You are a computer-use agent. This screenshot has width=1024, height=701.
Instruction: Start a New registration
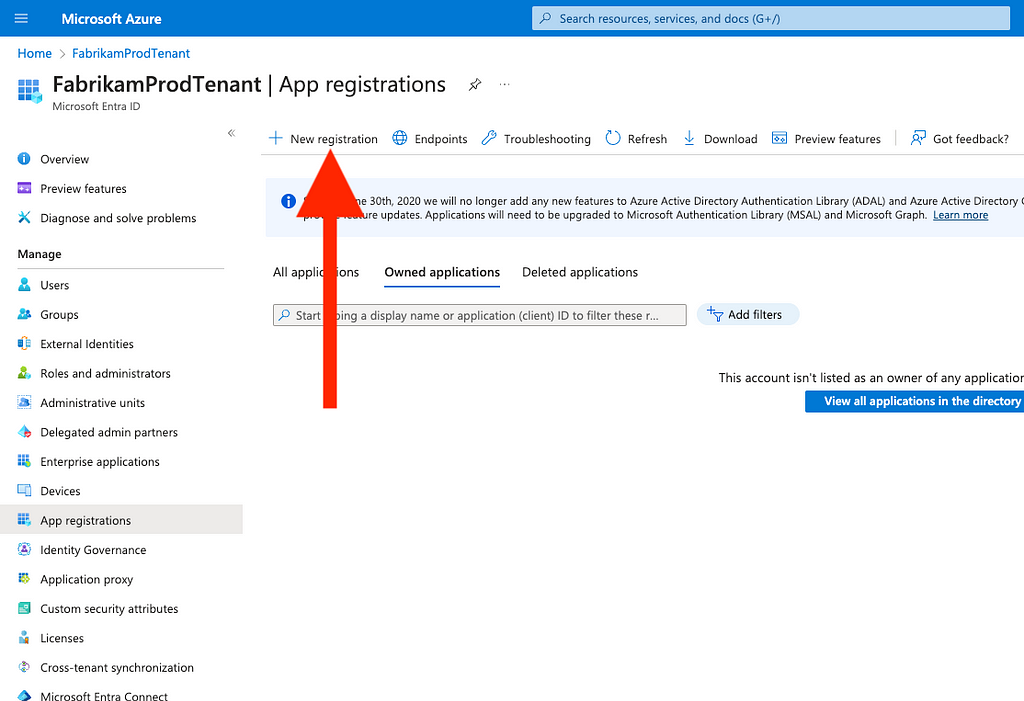323,139
